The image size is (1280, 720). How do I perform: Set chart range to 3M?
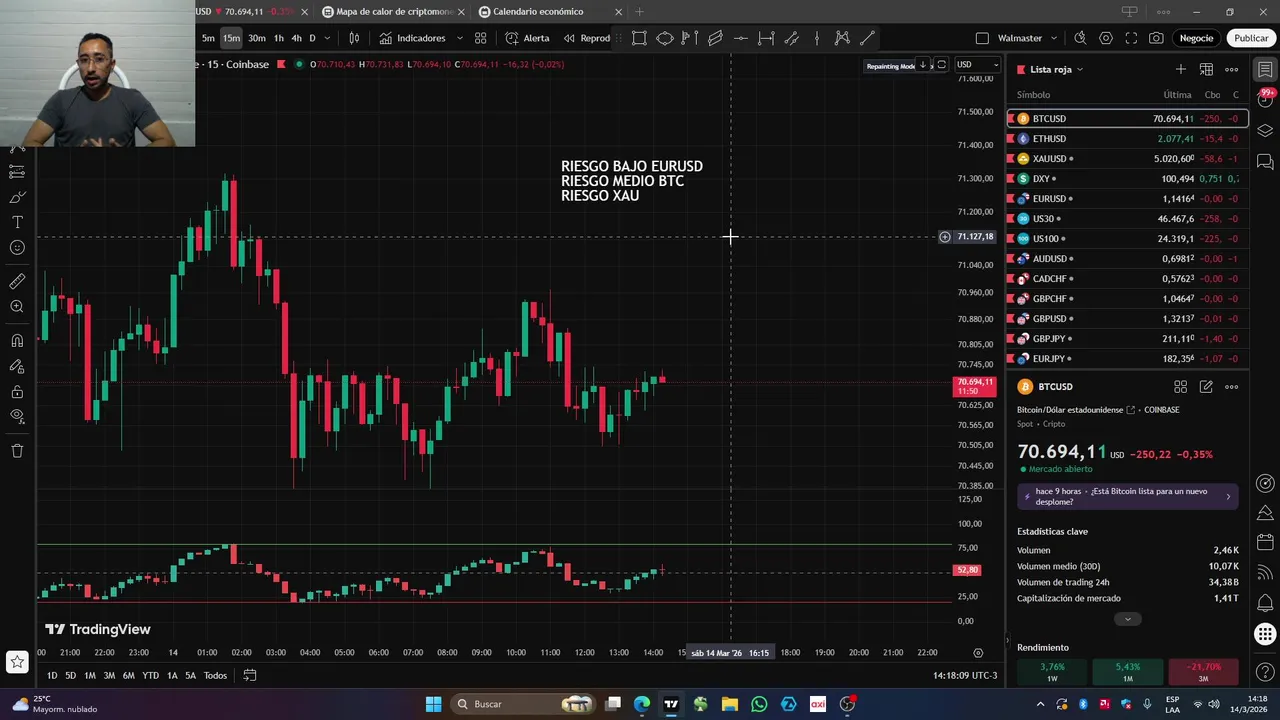(109, 675)
